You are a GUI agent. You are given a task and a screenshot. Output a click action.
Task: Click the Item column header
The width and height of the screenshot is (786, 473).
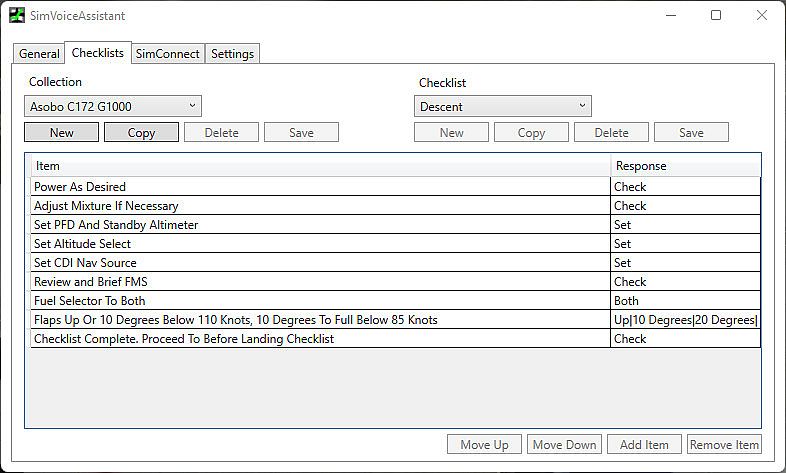[x=48, y=166]
